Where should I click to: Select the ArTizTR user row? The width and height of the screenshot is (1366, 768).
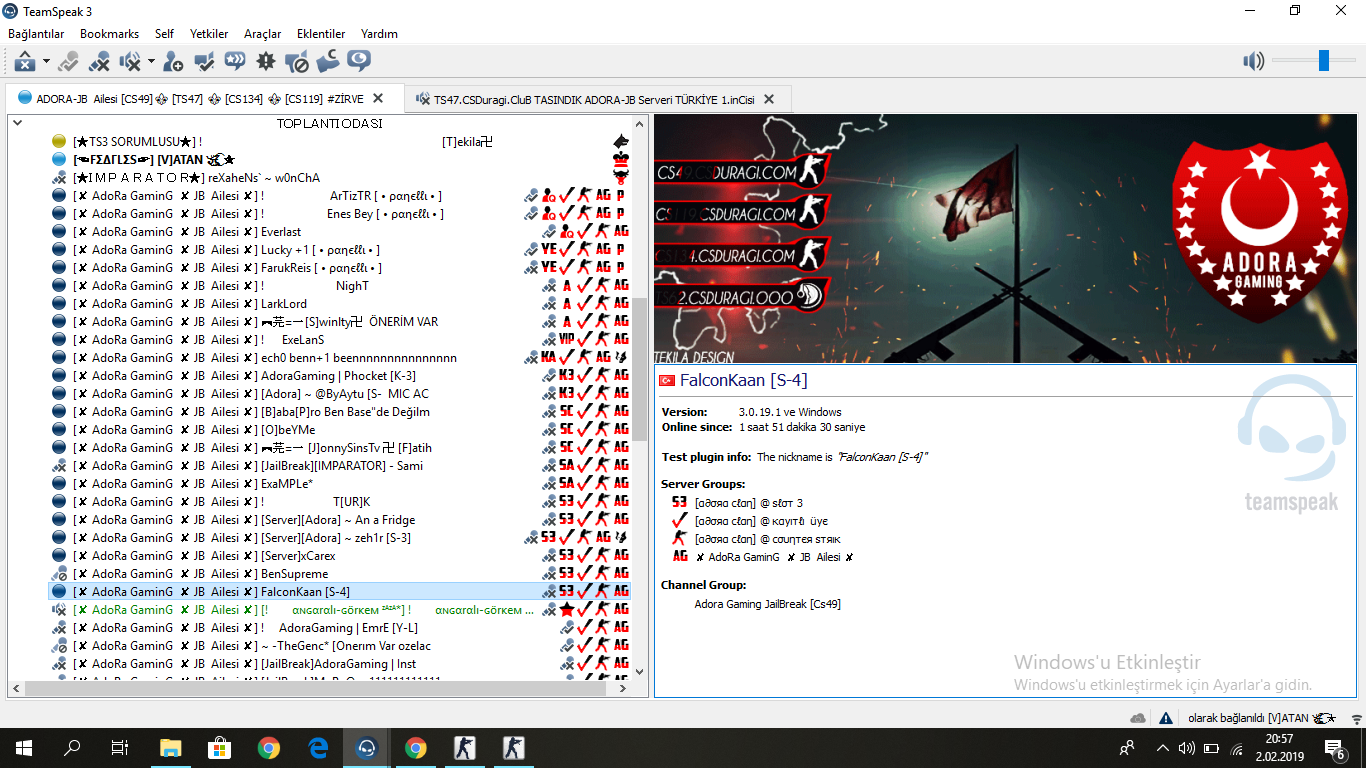339,196
